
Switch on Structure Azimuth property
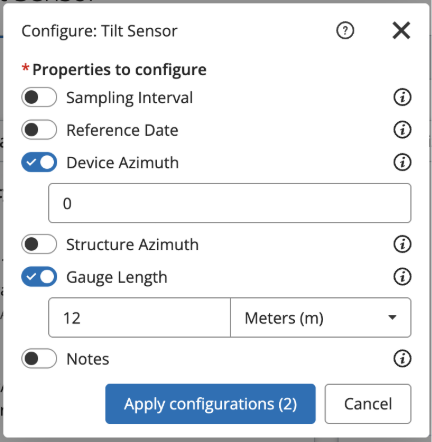(x=39, y=244)
